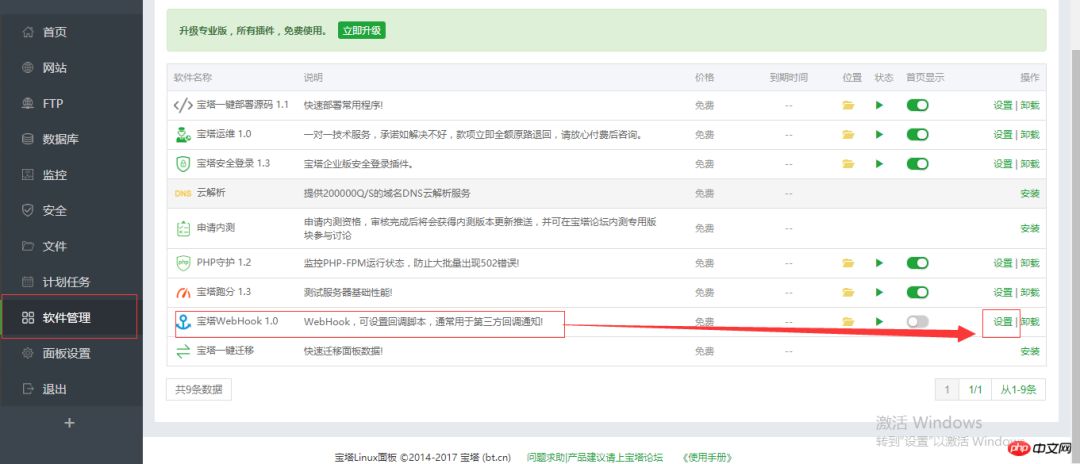This screenshot has width=1080, height=464.
Task: Click the 宝塔运维 technician icon
Action: 183,135
